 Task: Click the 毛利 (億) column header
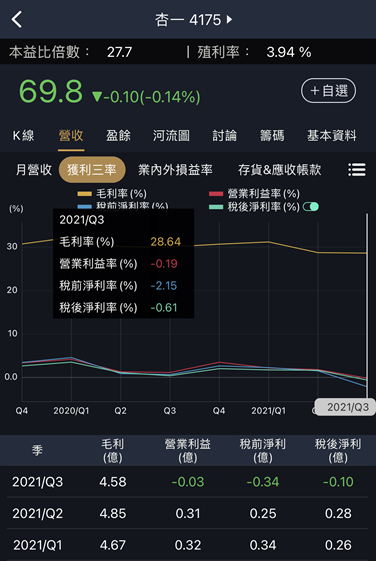tap(113, 450)
